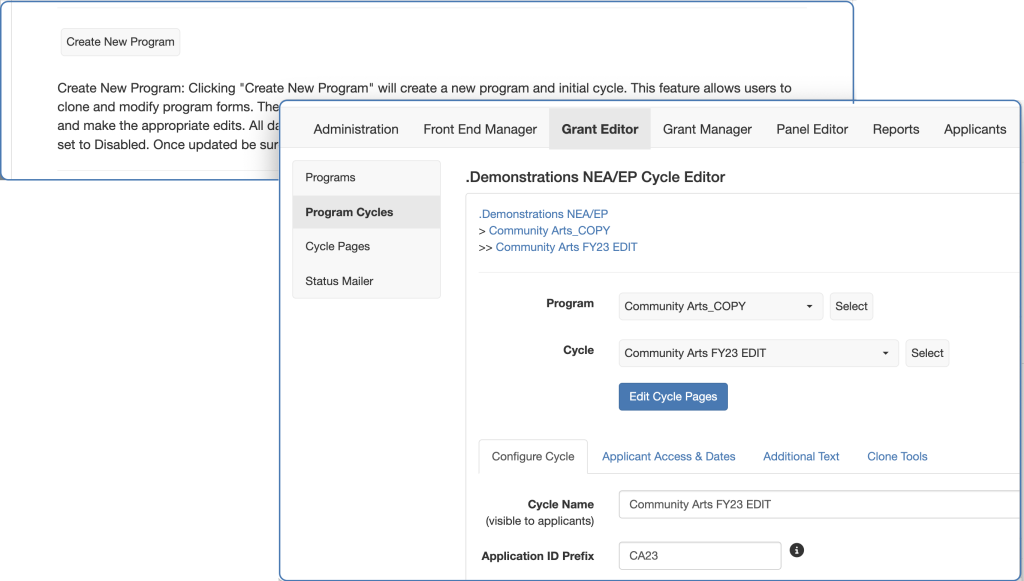1024x581 pixels.
Task: Select Cycle Pages in the sidebar
Action: (x=338, y=247)
